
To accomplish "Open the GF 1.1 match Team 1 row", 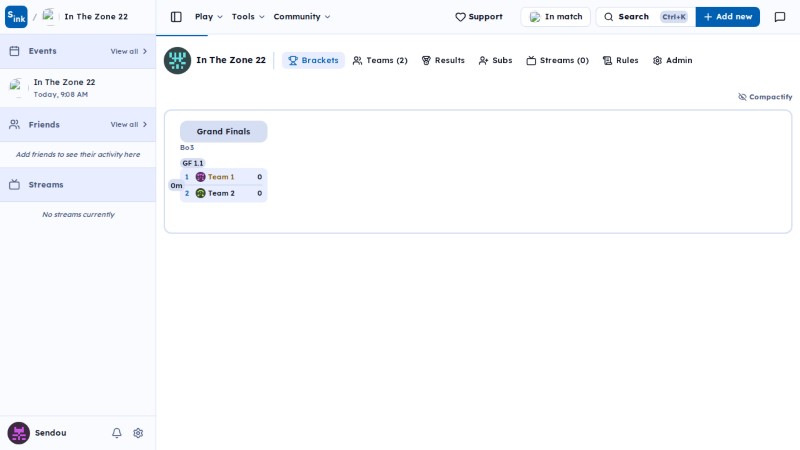I will pos(223,177).
